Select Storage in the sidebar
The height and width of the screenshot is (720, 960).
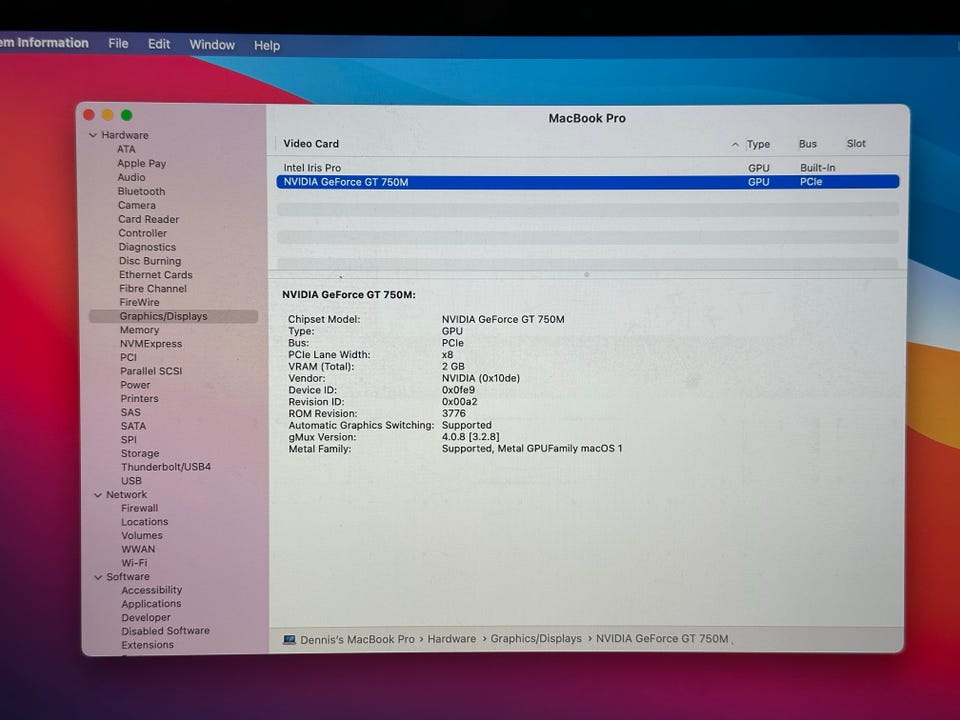140,454
